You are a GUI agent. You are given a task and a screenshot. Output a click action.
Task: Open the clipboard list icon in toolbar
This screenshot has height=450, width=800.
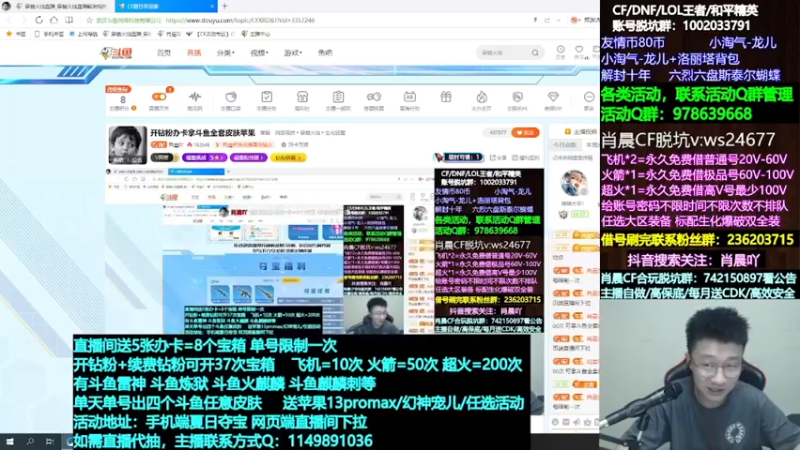pyautogui.click(x=338, y=97)
